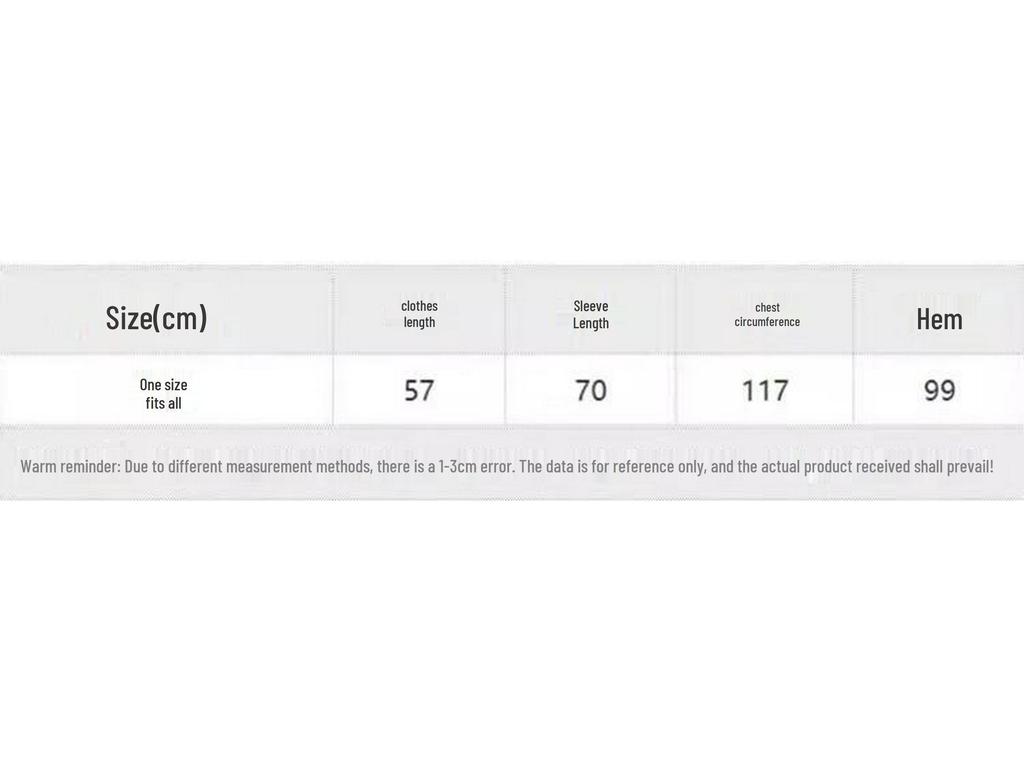This screenshot has width=1024, height=768.
Task: Click the clothes length value 57
Action: pyautogui.click(x=419, y=390)
